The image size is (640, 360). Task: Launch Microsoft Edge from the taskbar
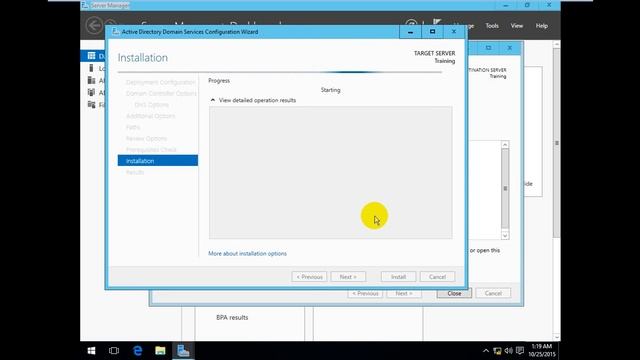(x=138, y=351)
